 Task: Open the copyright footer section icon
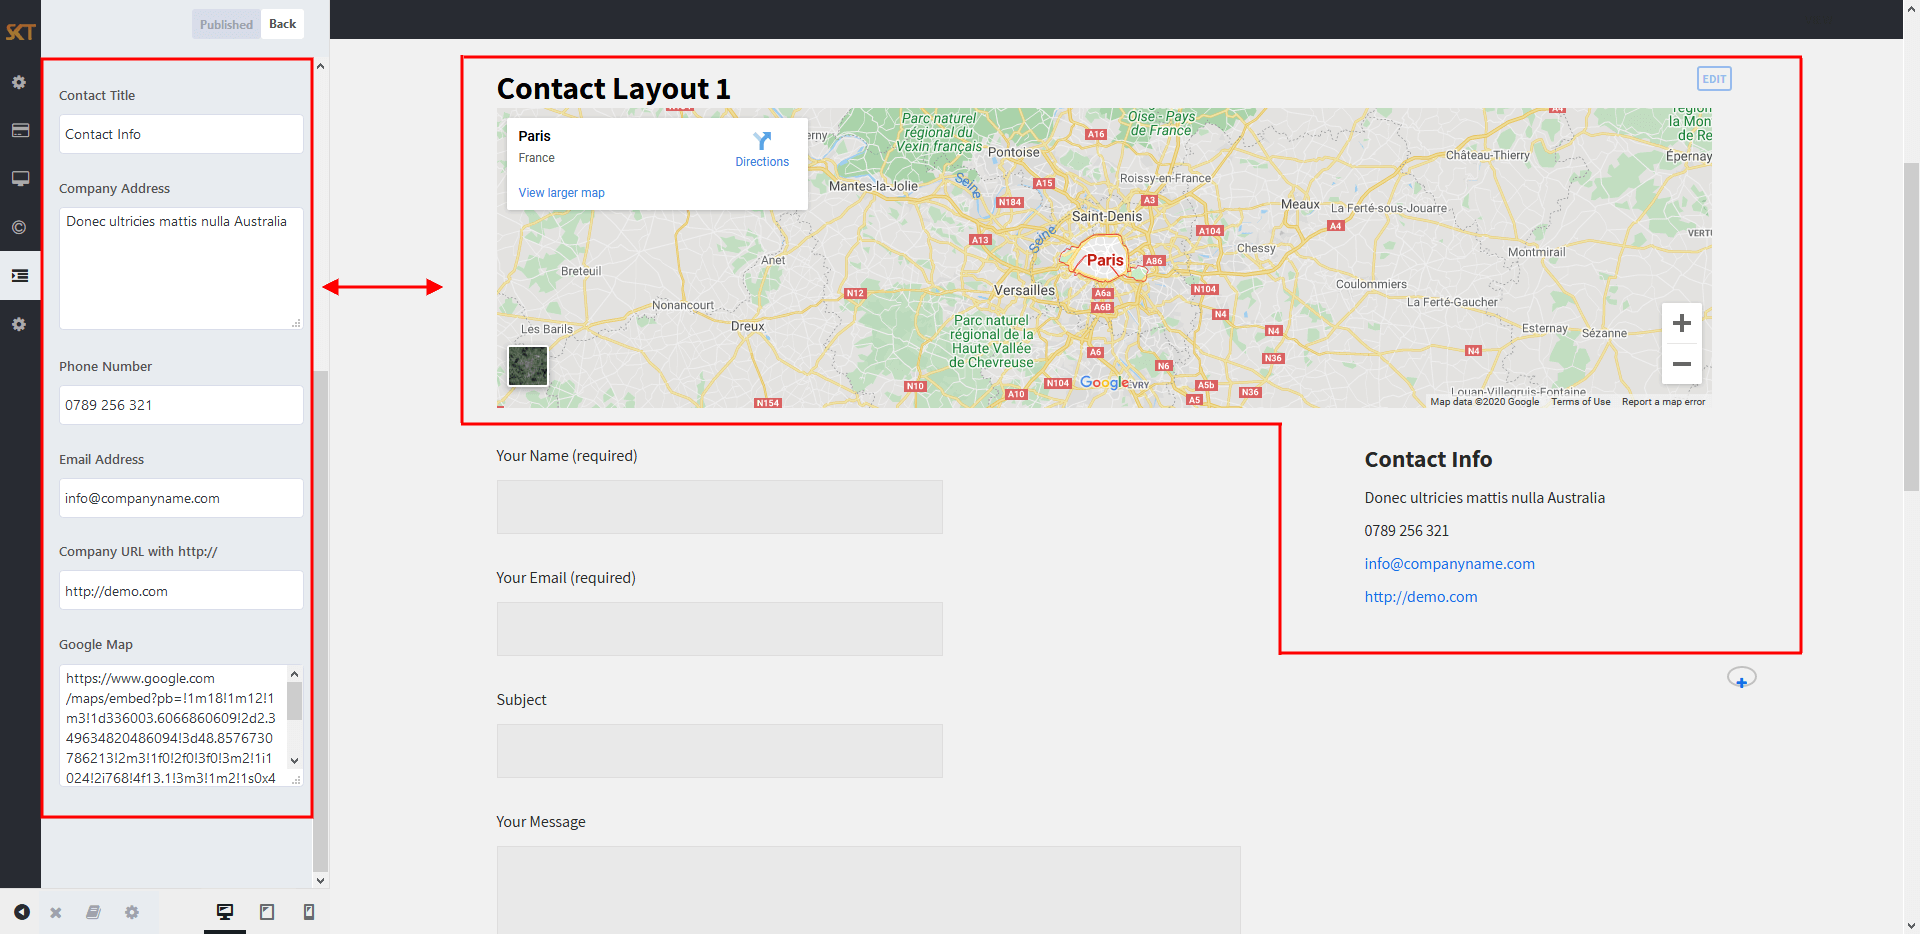click(x=20, y=227)
